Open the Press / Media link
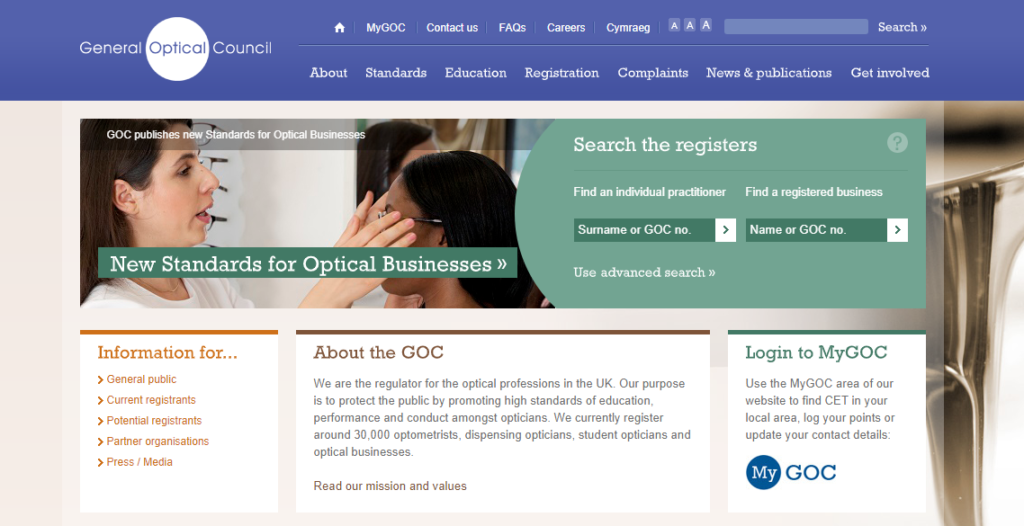 click(x=139, y=462)
